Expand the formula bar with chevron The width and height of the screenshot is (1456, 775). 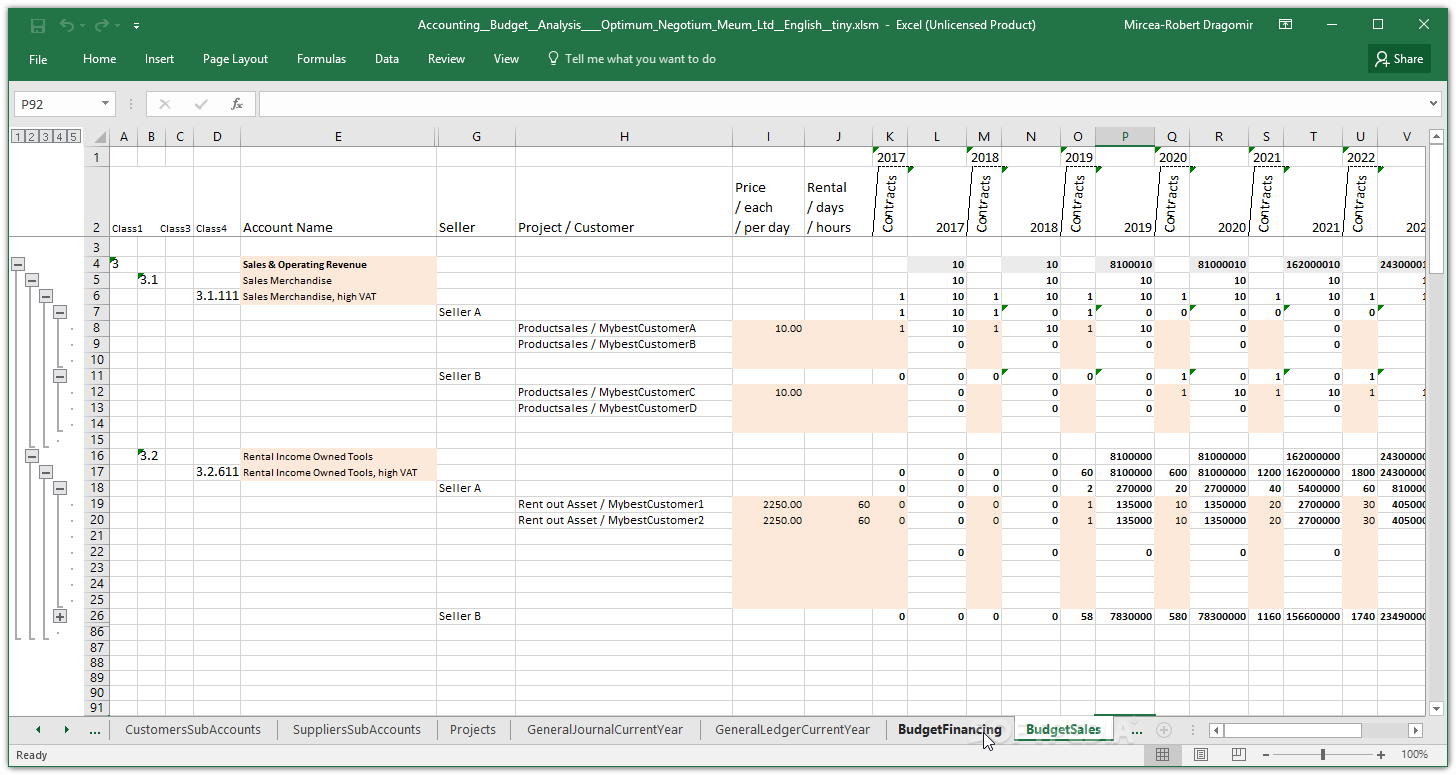1431,104
